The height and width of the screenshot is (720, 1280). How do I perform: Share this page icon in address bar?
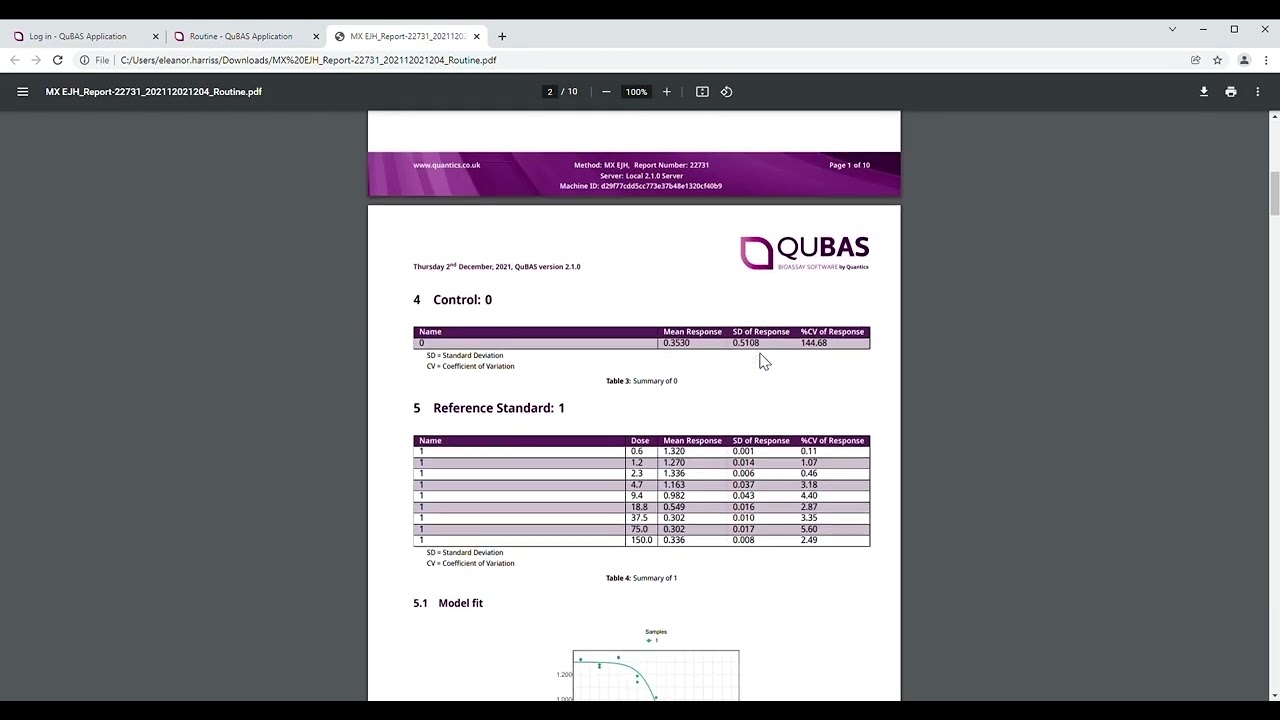[x=1195, y=60]
